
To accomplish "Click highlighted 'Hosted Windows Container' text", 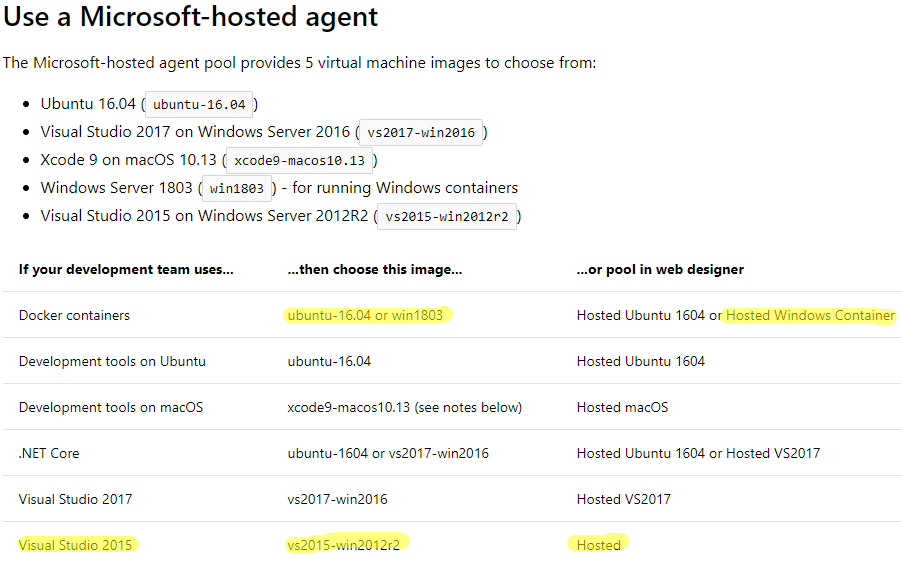I will pos(810,315).
